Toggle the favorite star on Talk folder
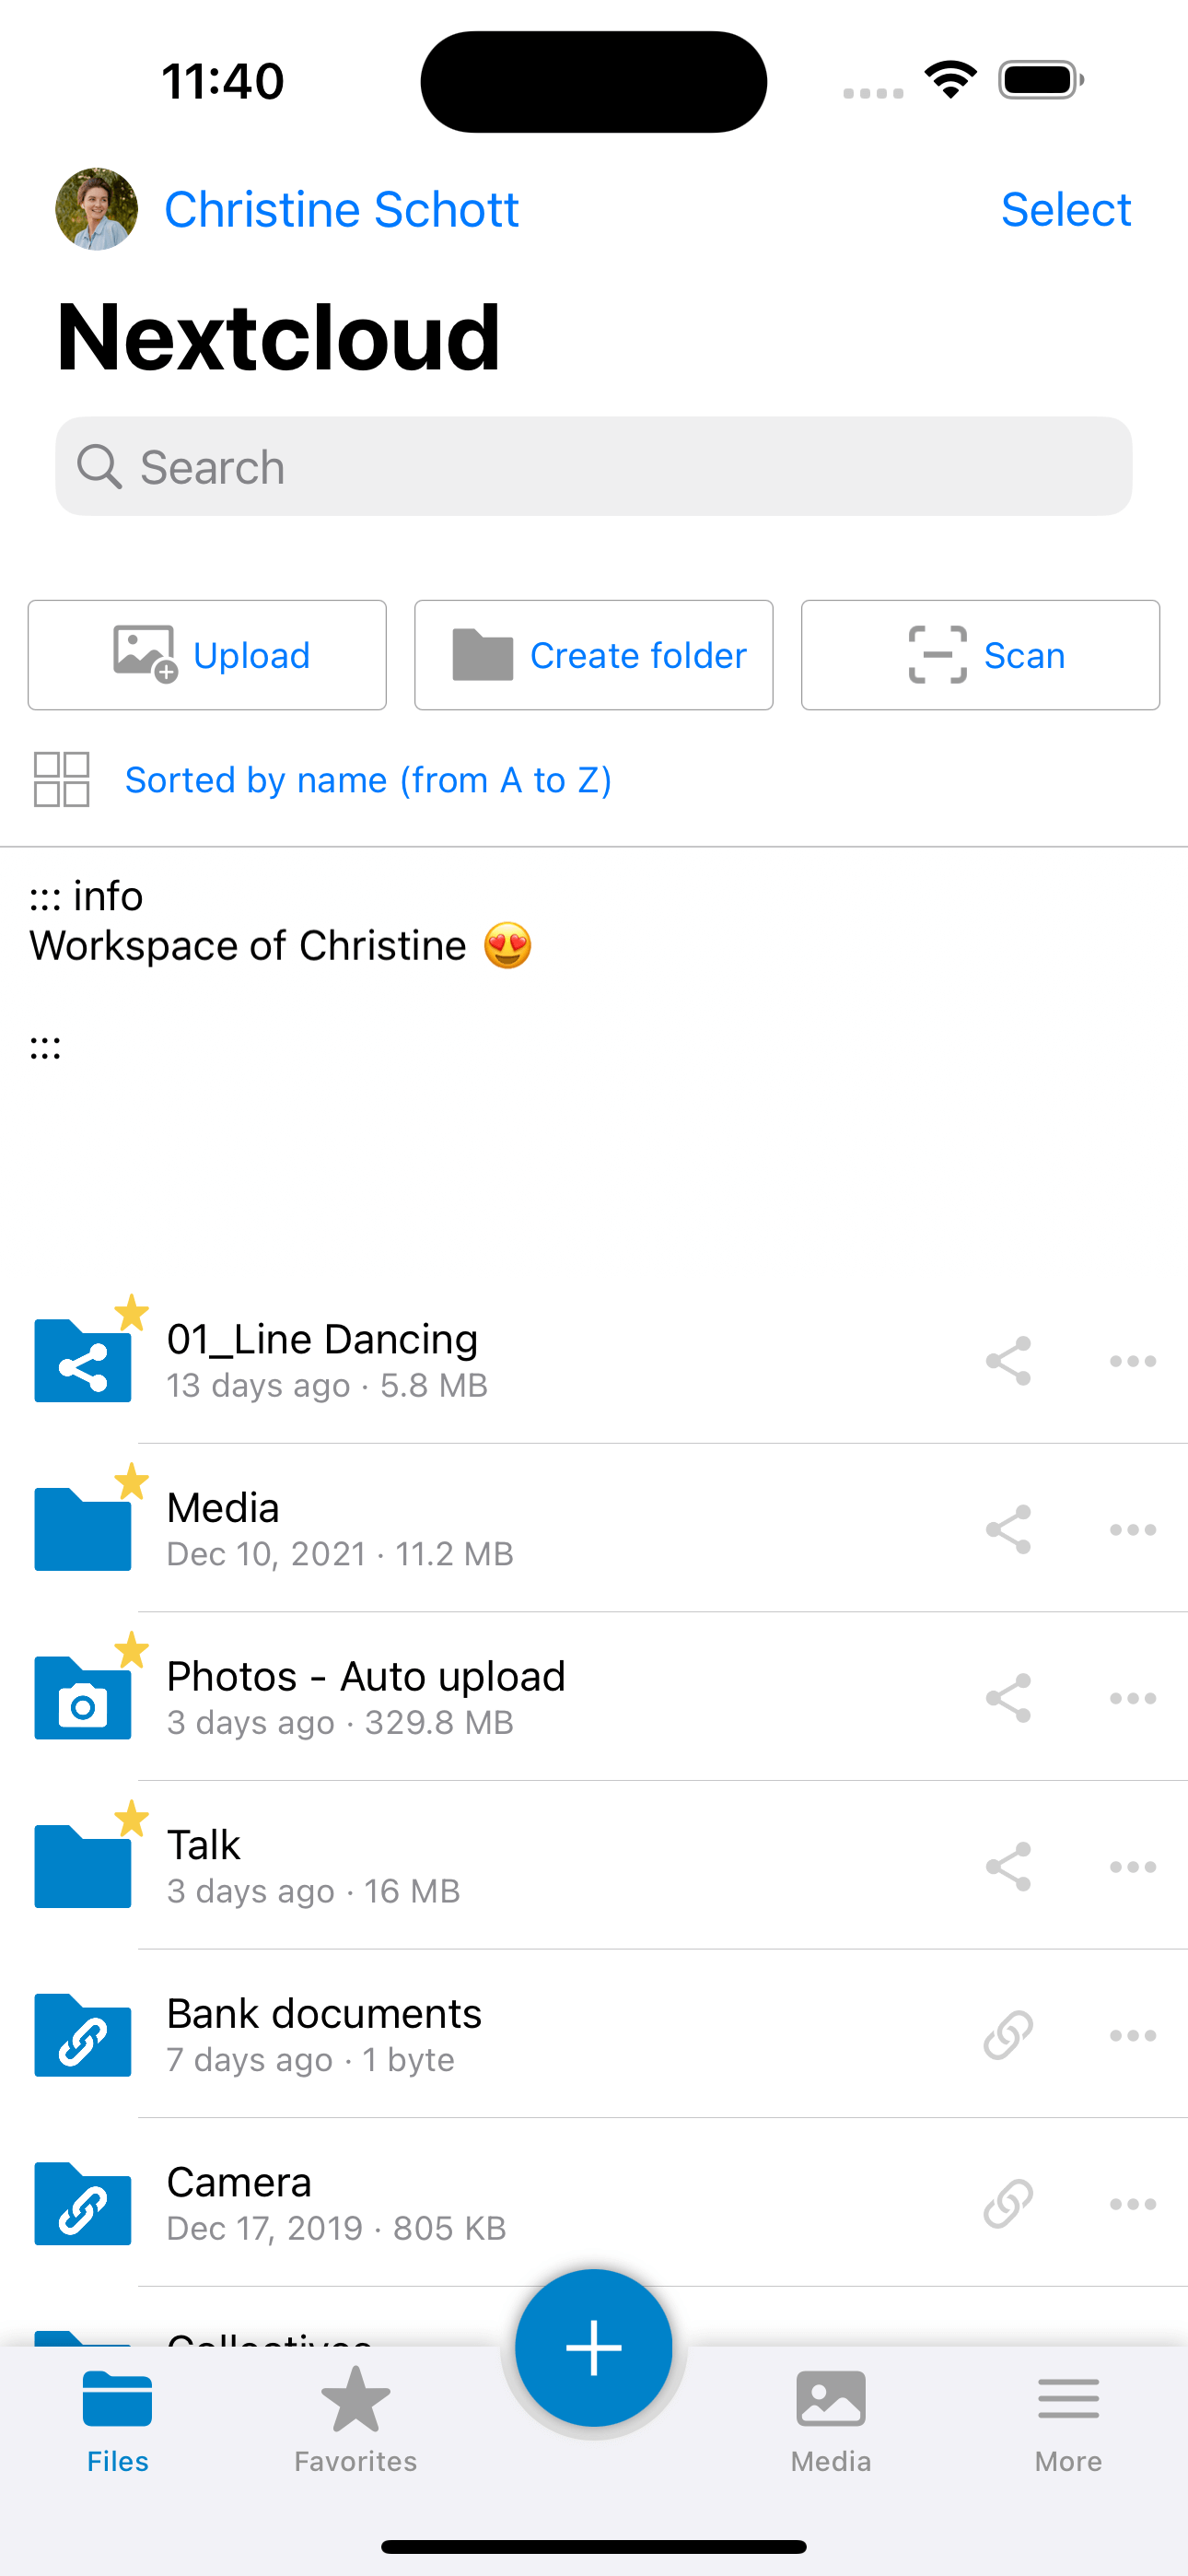 [x=131, y=1819]
